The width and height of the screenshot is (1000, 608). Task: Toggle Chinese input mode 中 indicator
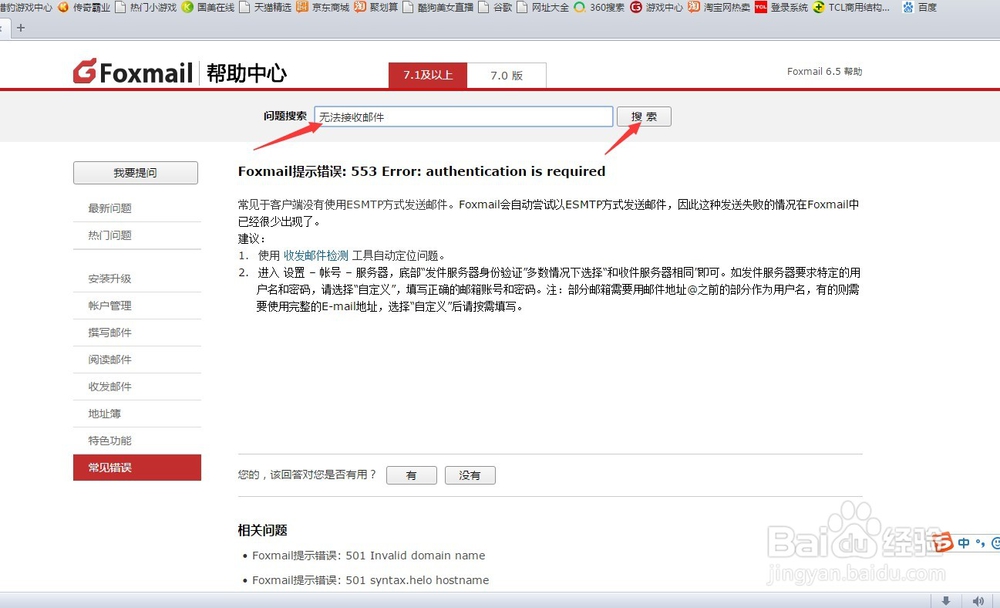pos(964,543)
